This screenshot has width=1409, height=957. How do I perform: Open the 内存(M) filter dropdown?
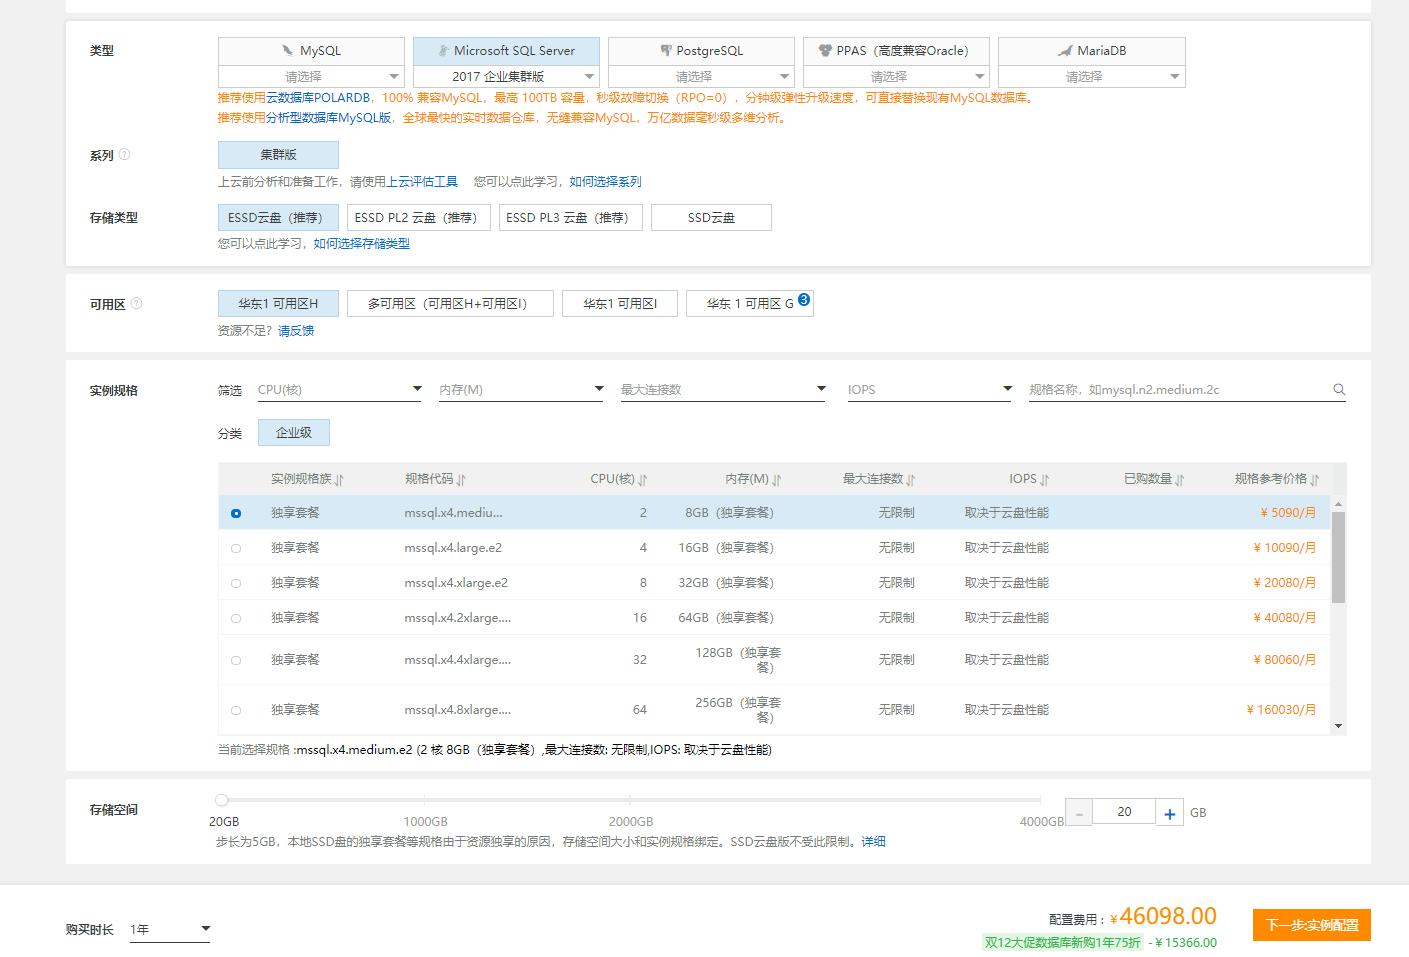tap(521, 389)
